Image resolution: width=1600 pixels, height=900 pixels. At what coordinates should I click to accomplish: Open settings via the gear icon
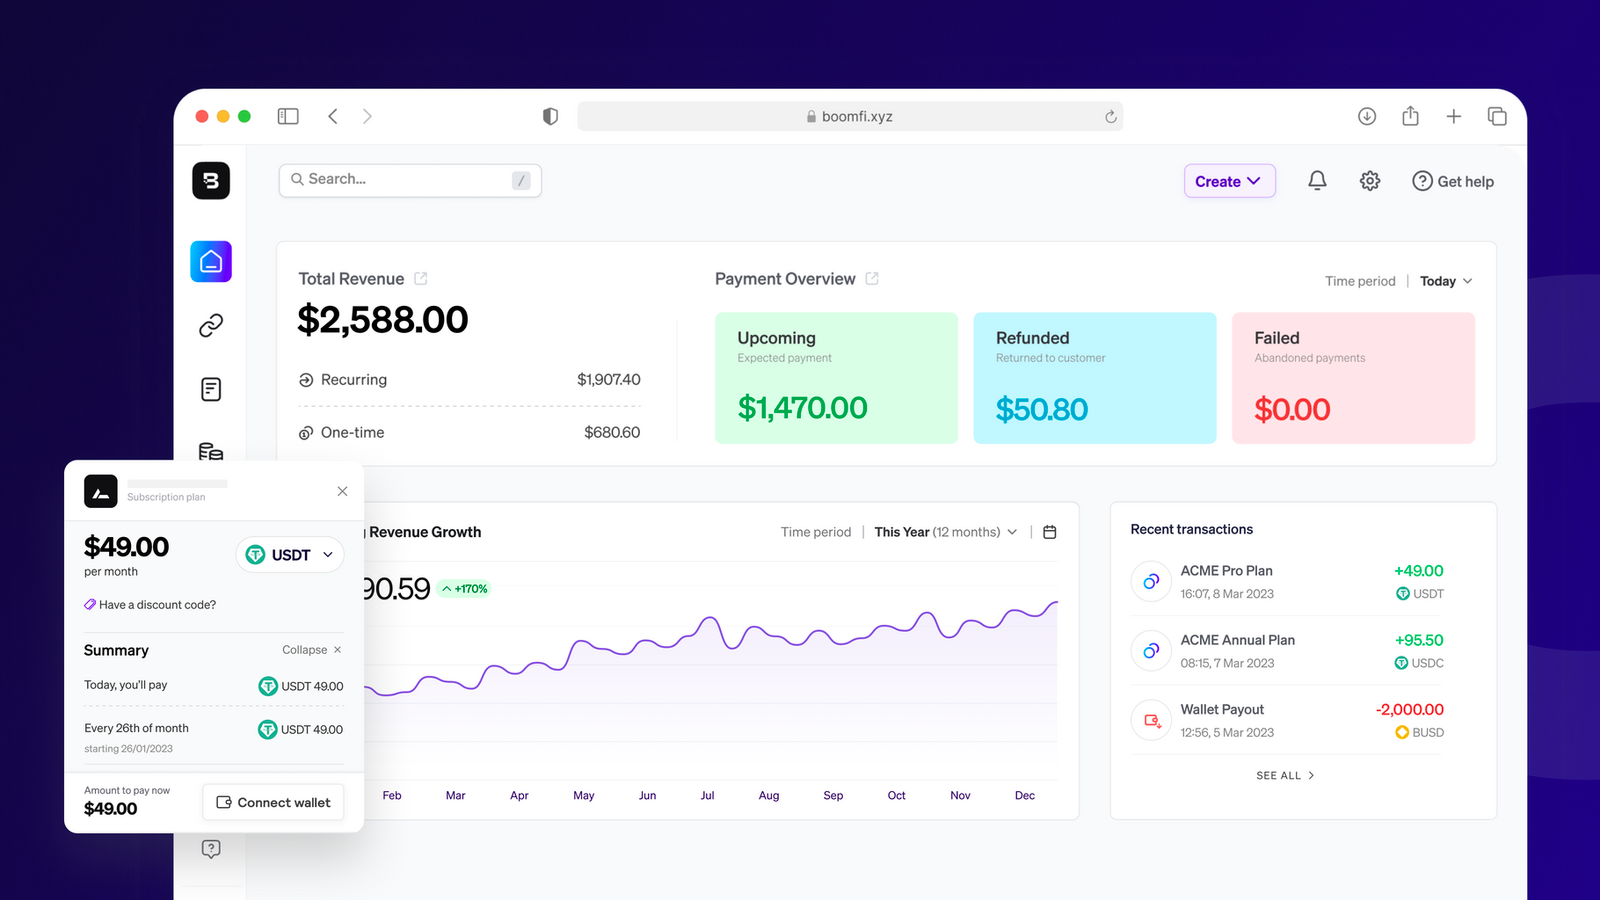point(1370,181)
